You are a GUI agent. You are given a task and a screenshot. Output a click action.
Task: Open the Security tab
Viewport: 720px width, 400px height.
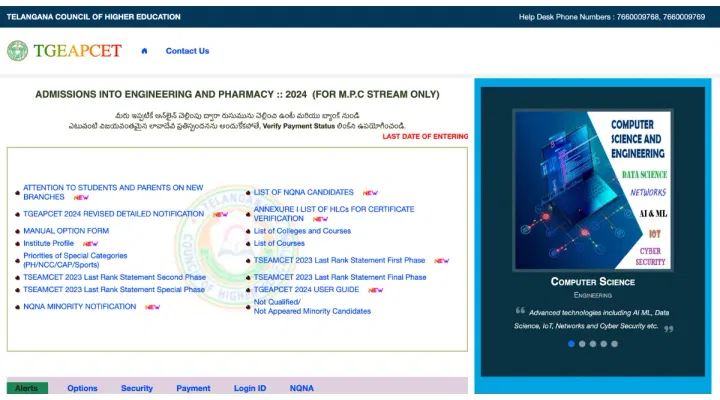137,388
